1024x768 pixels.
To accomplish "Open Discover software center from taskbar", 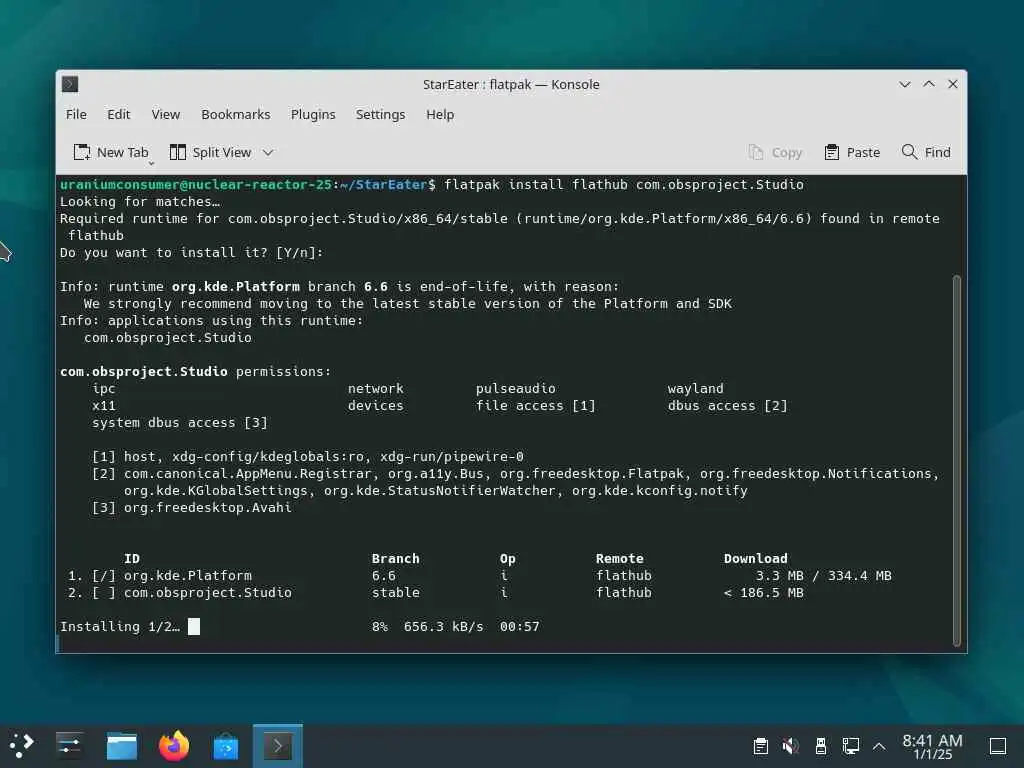I will tap(226, 745).
